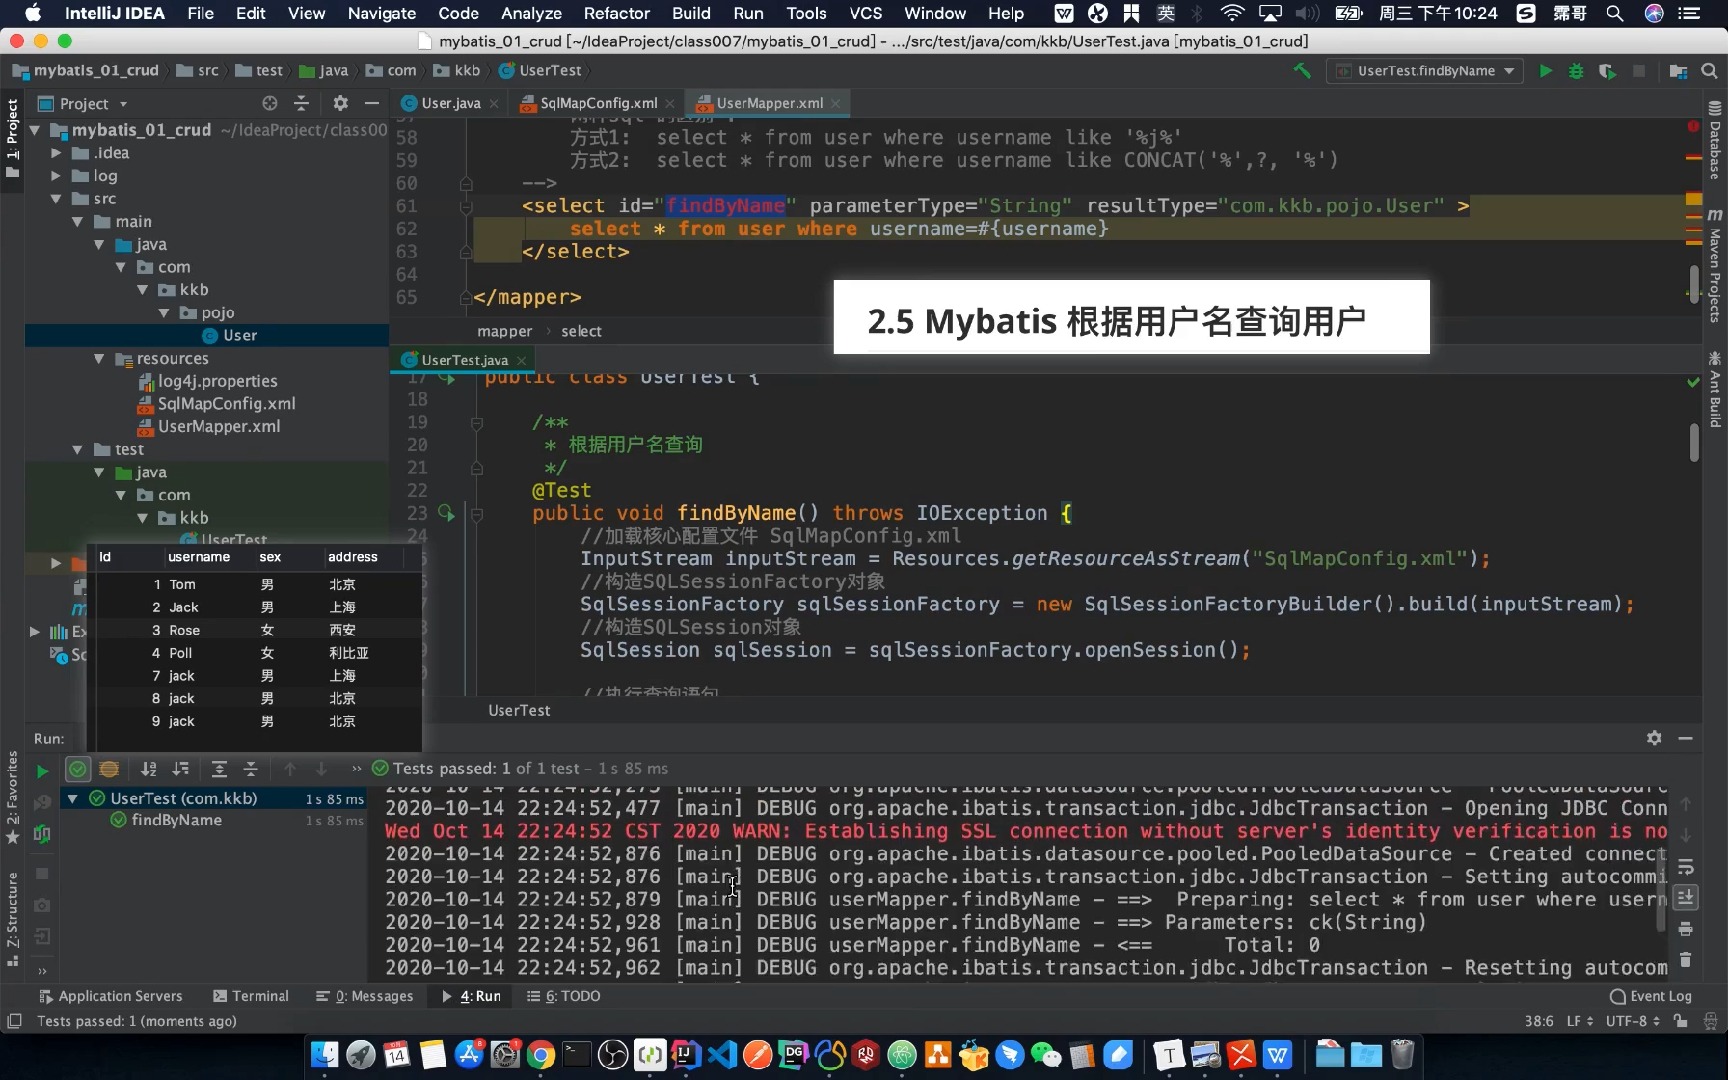Click Project panel locate target icon
Viewport: 1728px width, 1080px height.
click(x=269, y=103)
